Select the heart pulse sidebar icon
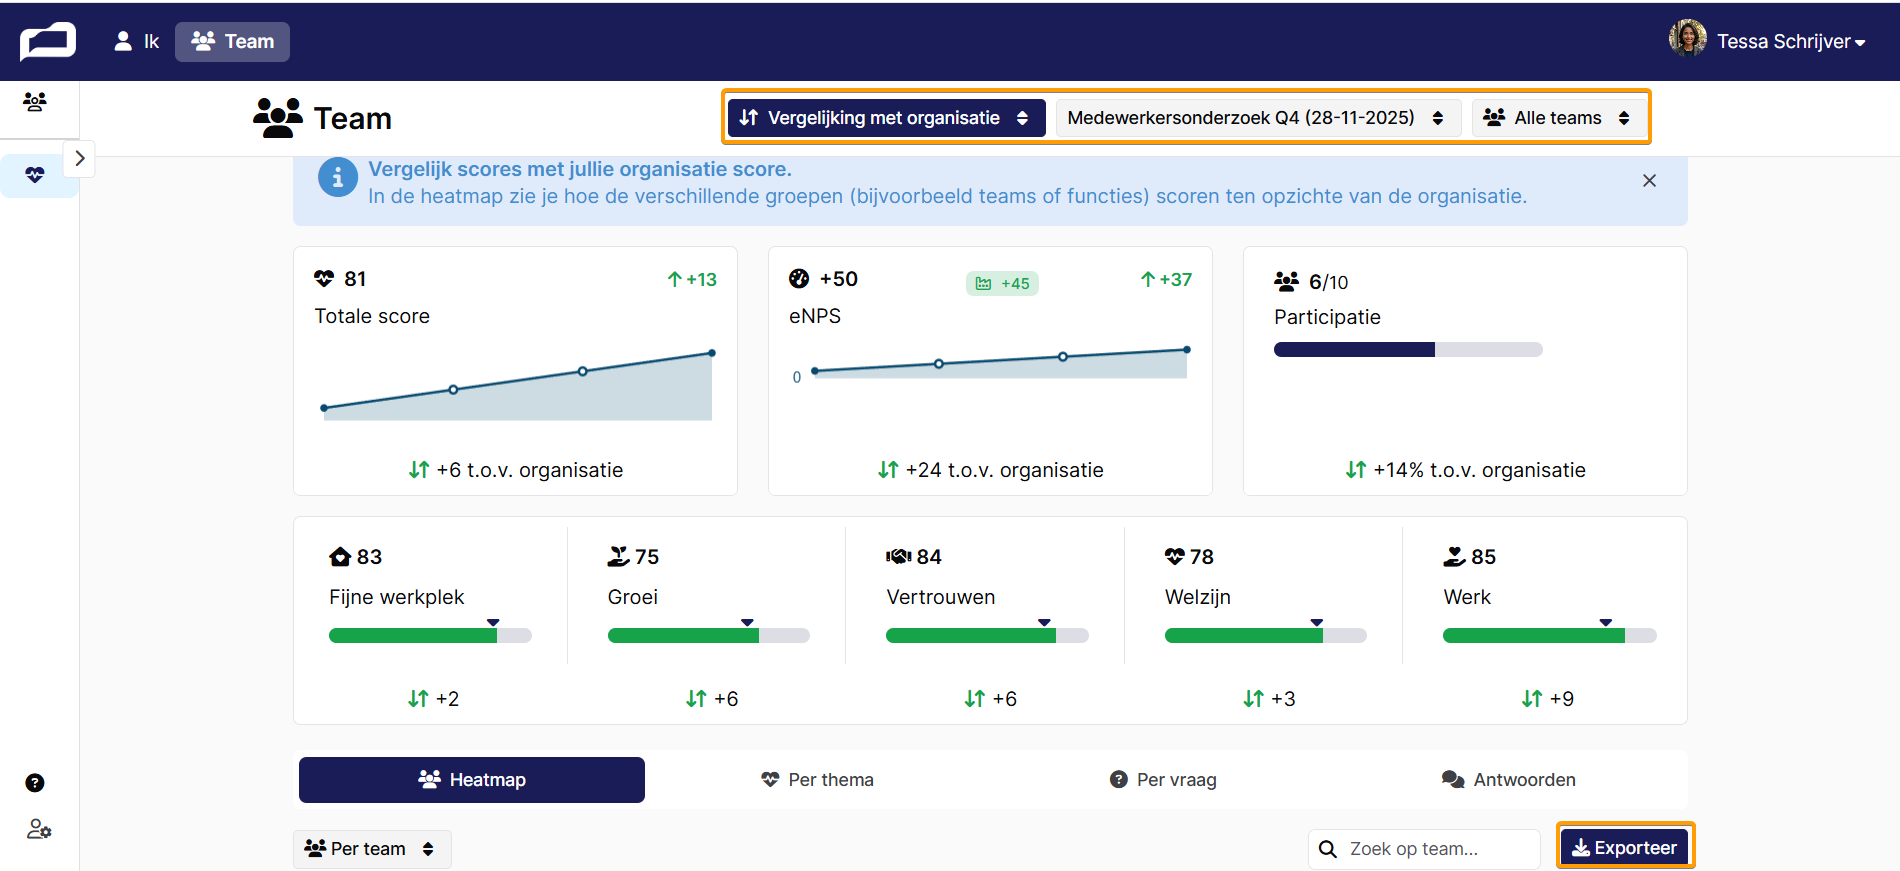The width and height of the screenshot is (1900, 871). 35,175
